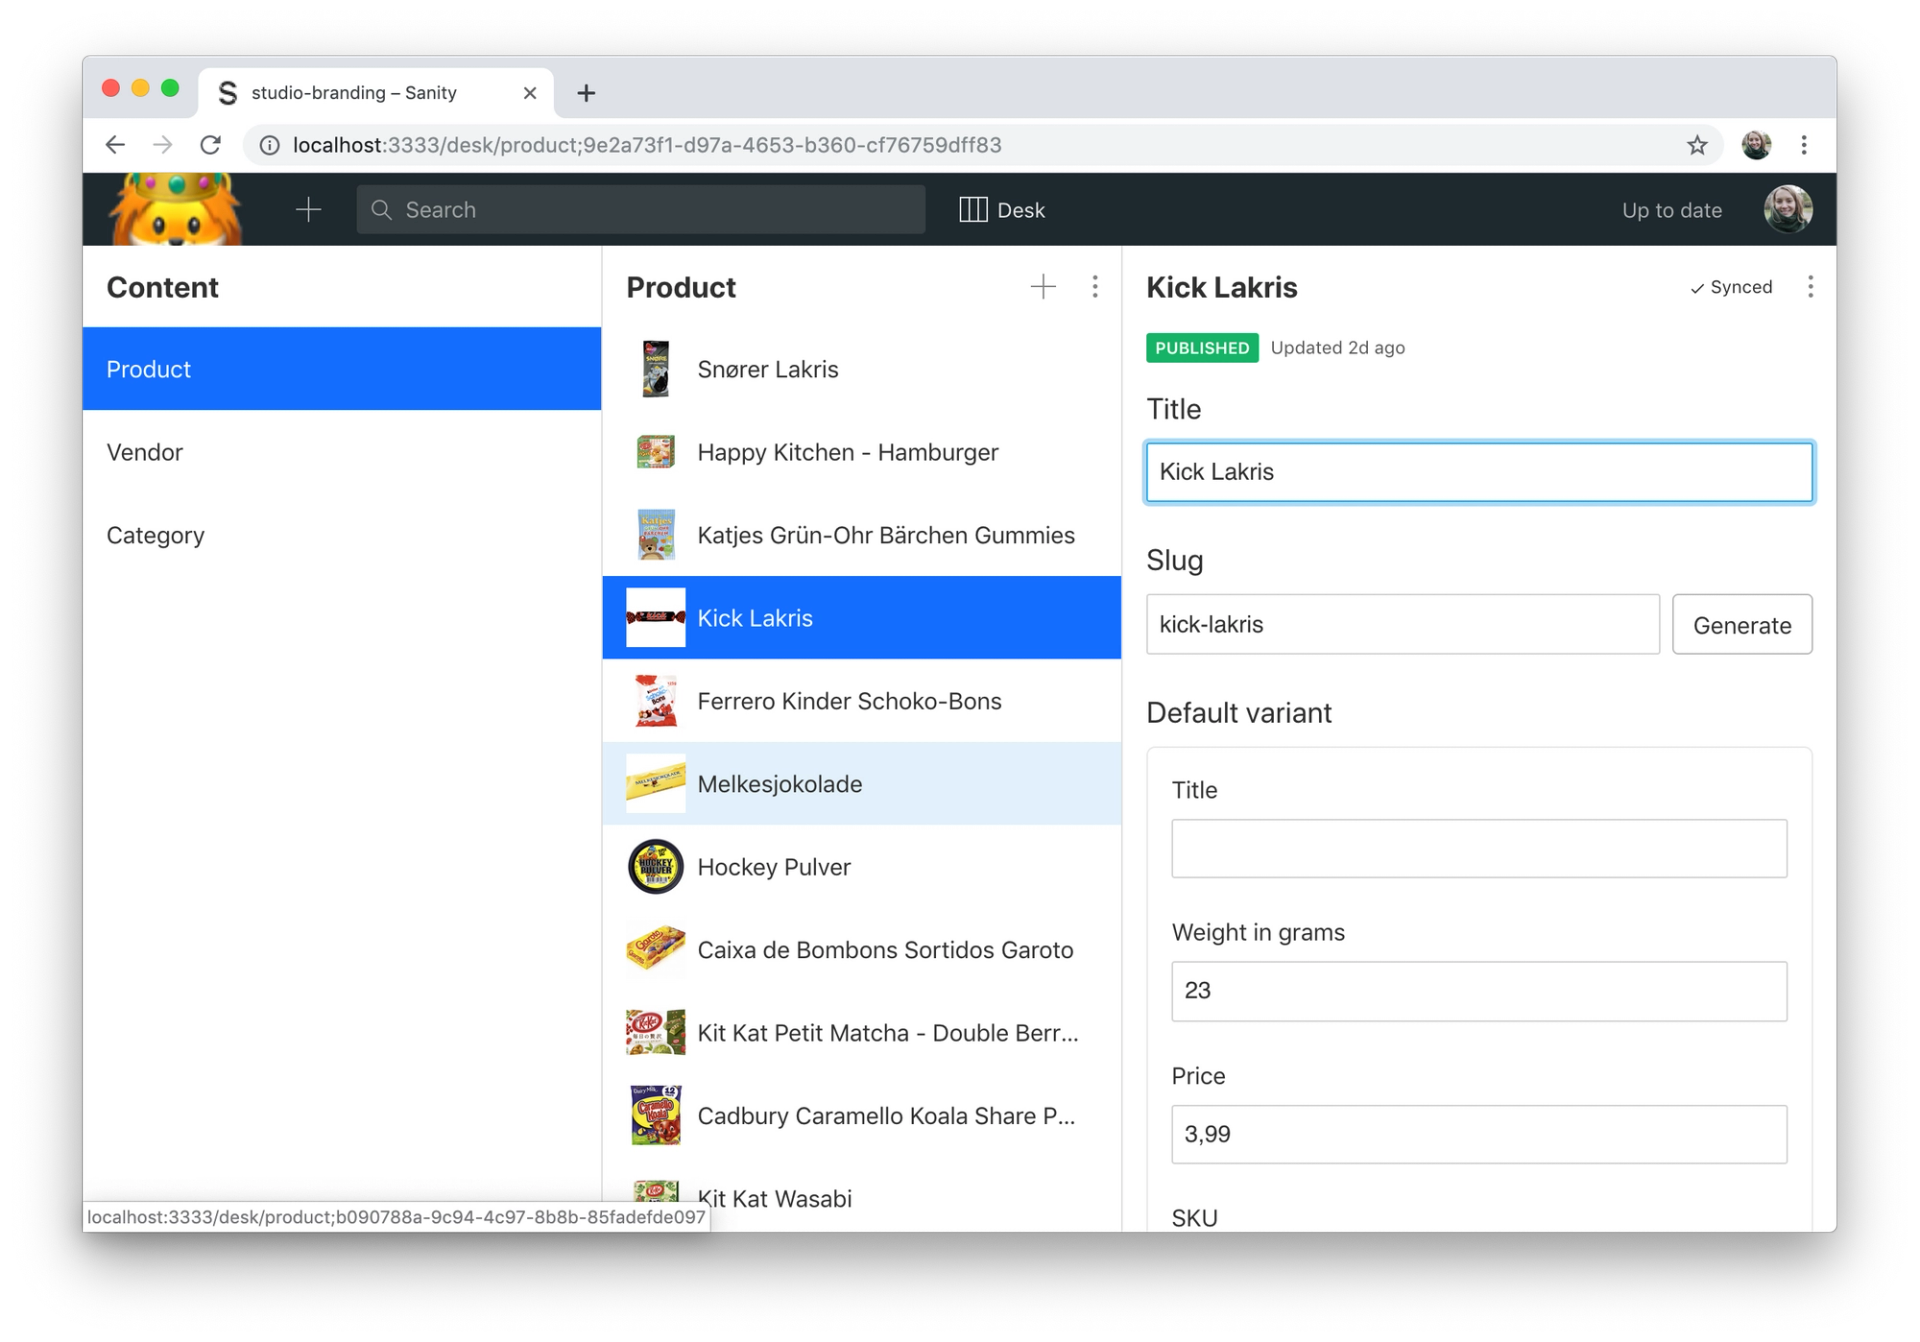The height and width of the screenshot is (1342, 1920).
Task: Click the crowned fox studio logo
Action: [x=175, y=210]
